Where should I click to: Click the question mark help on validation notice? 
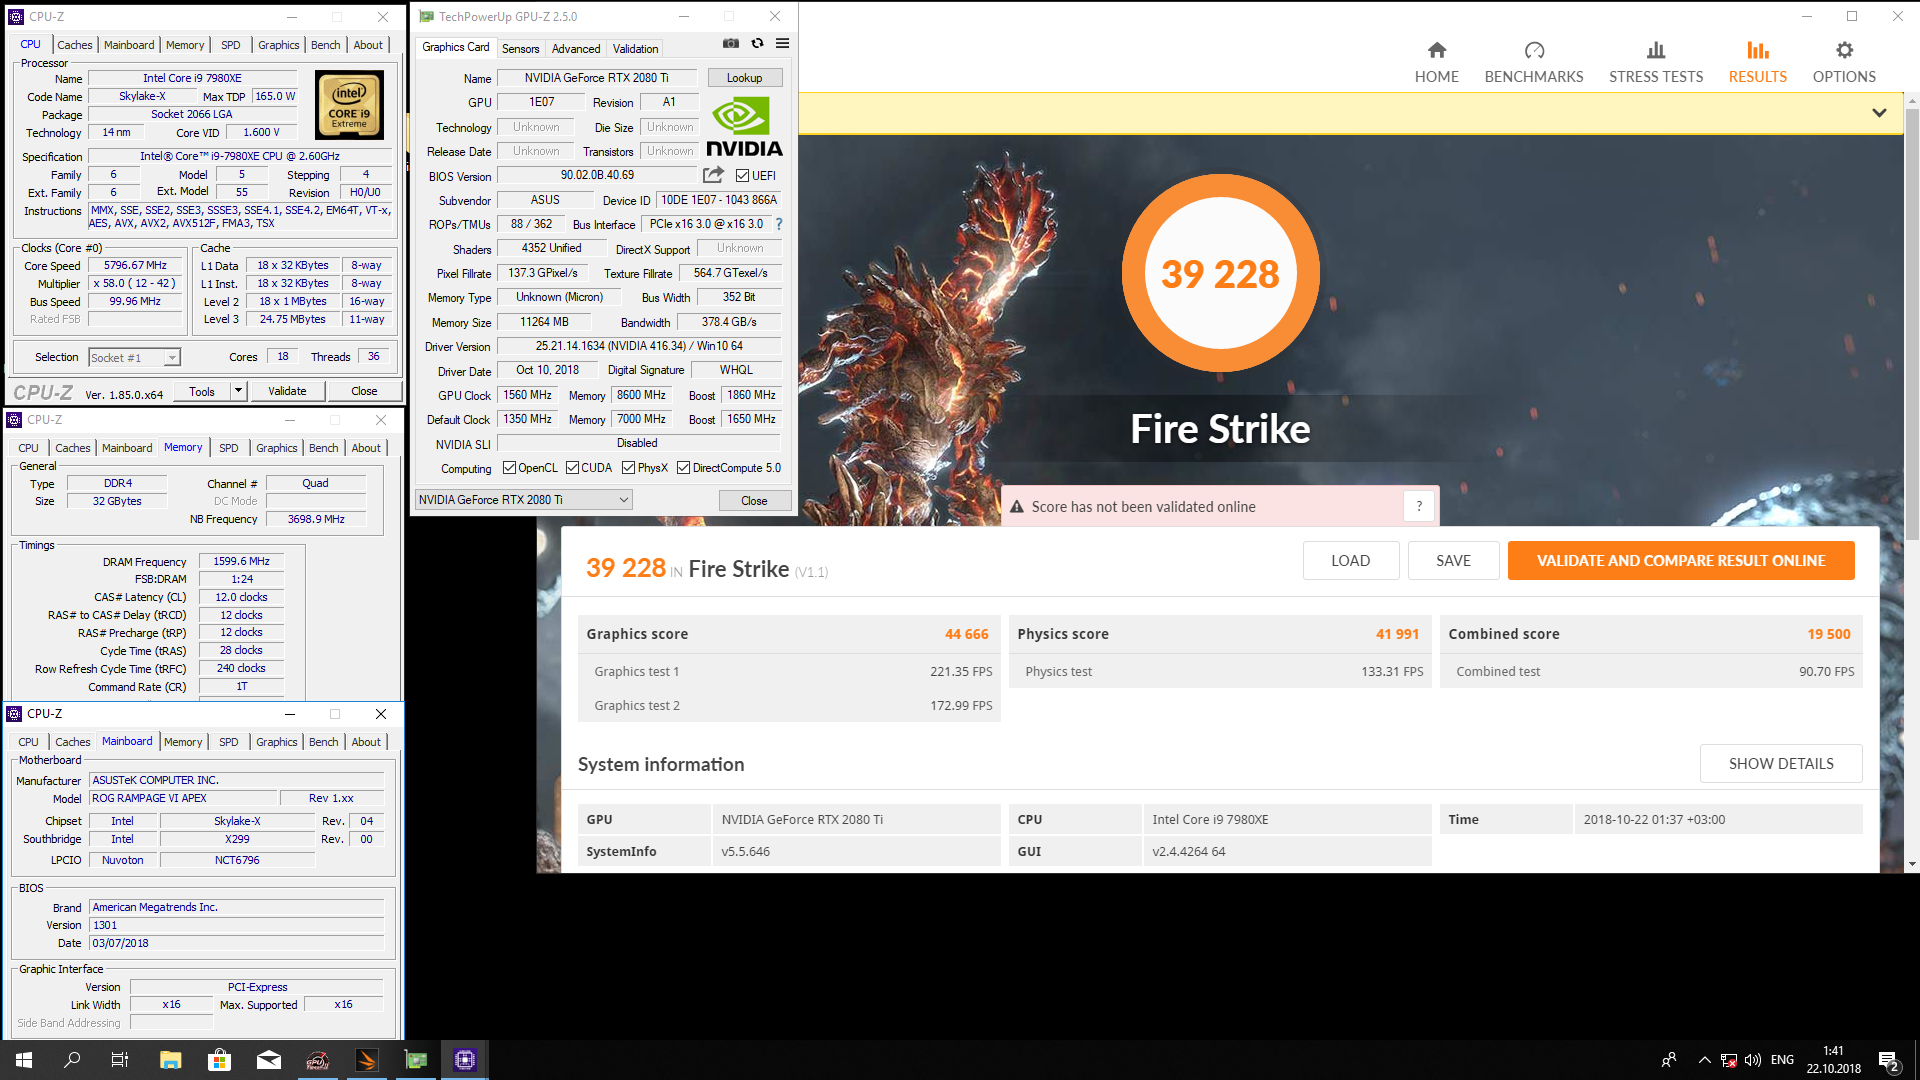tap(1418, 506)
